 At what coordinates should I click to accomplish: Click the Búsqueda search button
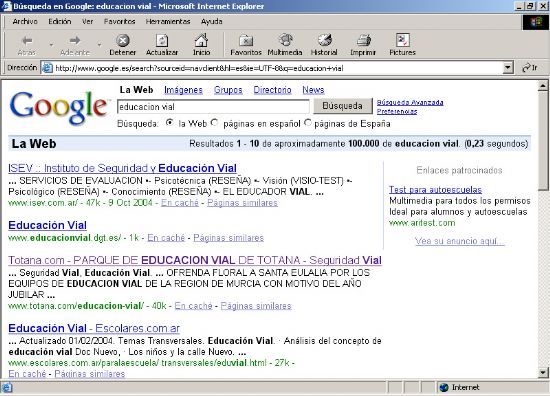(343, 106)
